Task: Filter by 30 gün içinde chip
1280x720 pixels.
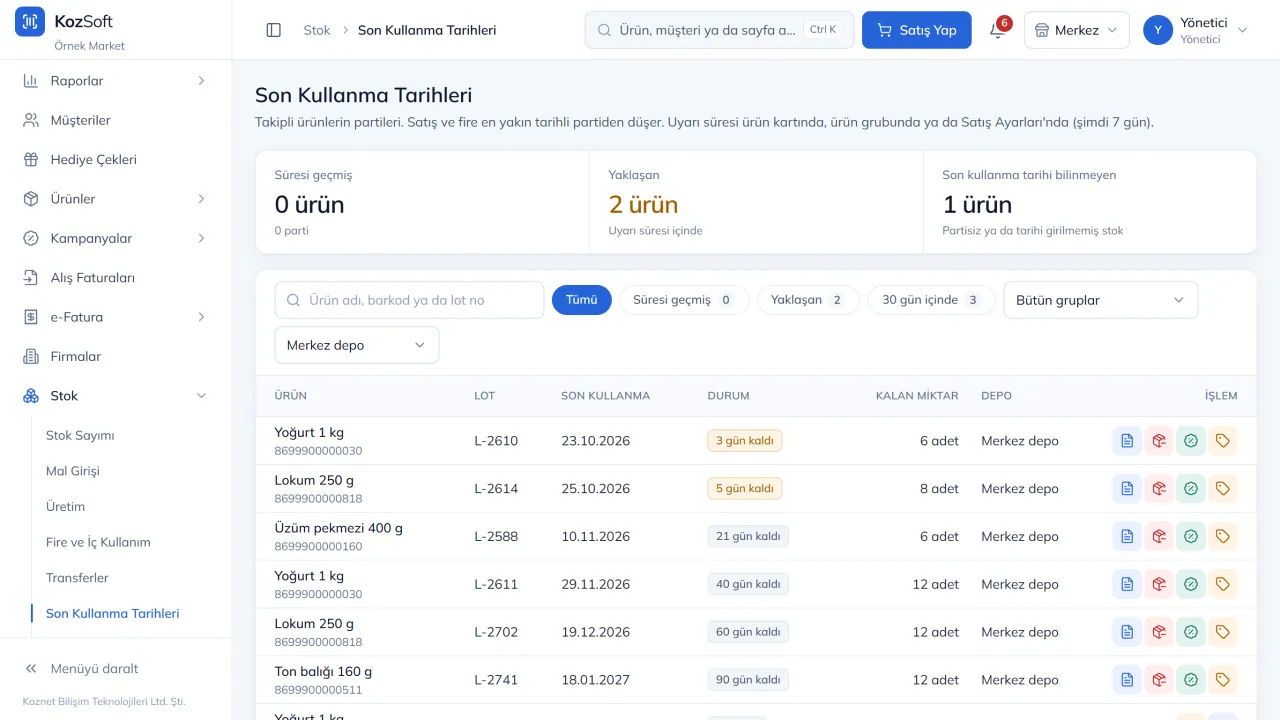Action: pos(932,300)
